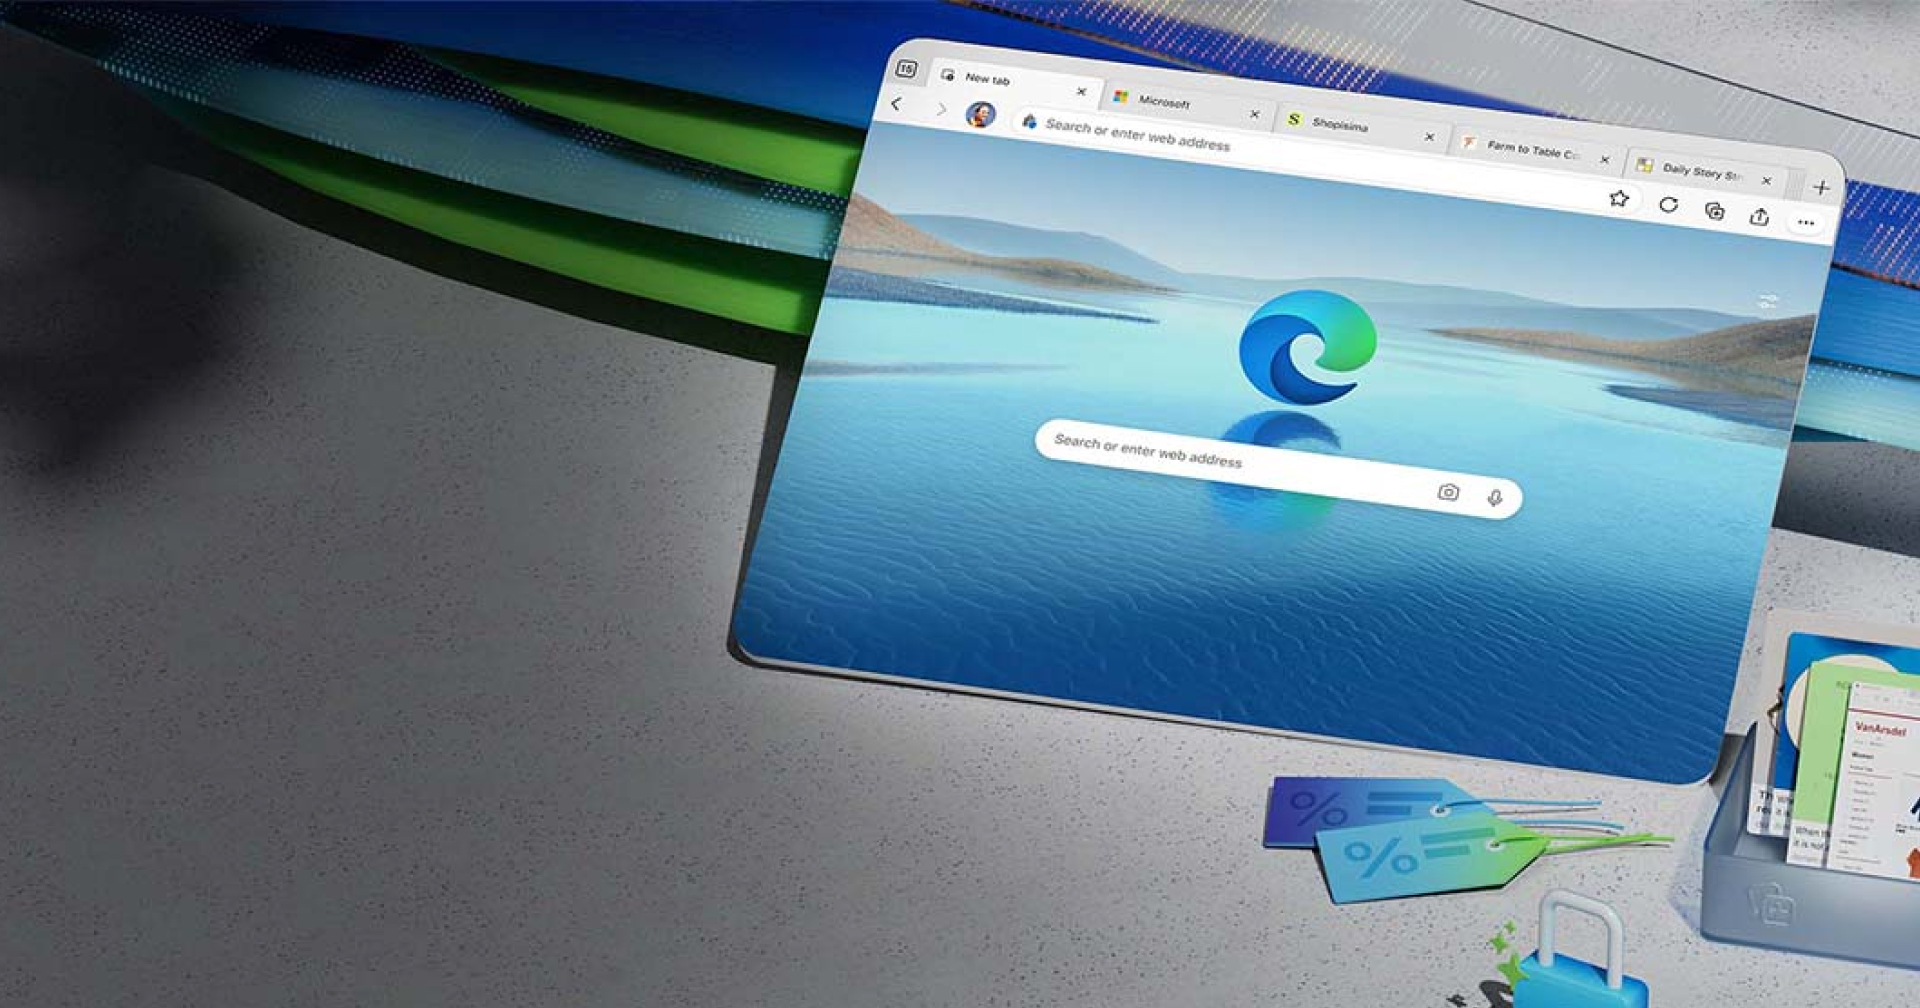Switch to the Microsoft tab

[x=1188, y=104]
